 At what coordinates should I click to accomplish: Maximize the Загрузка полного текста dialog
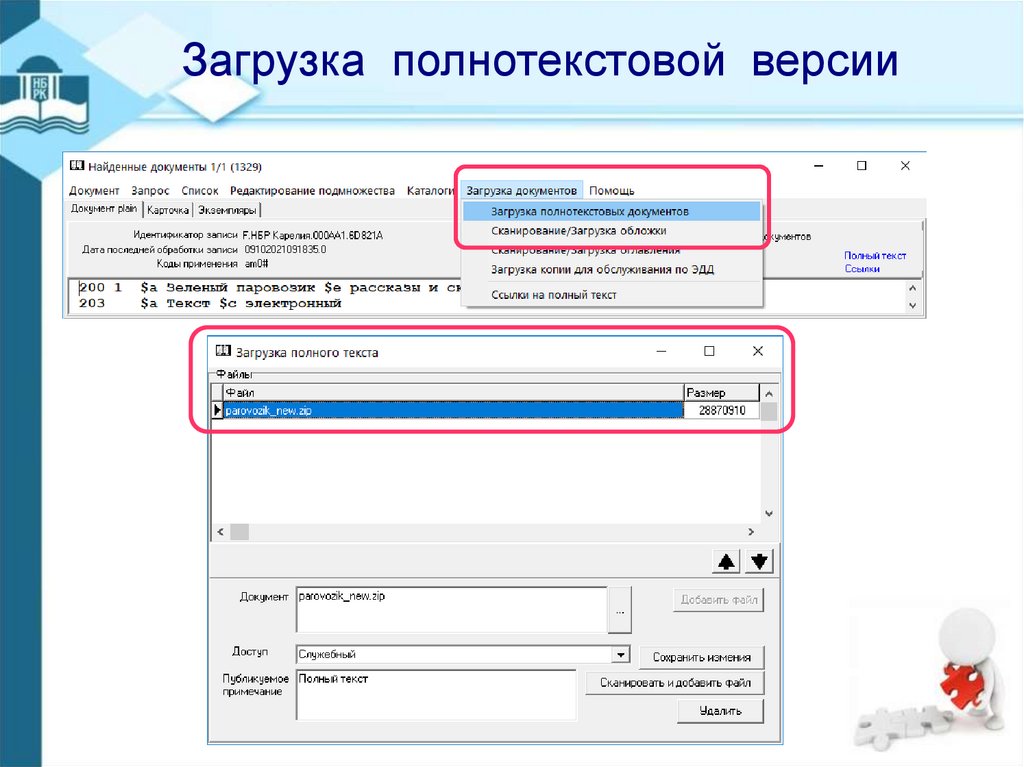709,351
